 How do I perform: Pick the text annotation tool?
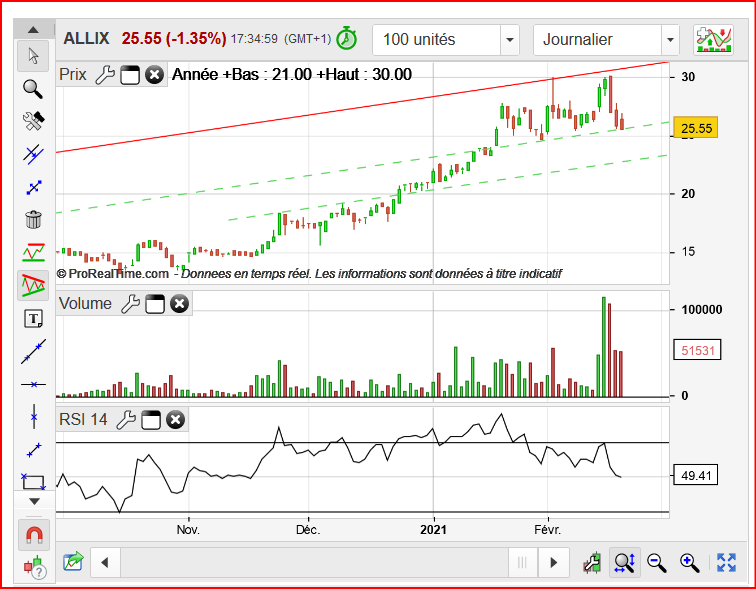[x=33, y=319]
